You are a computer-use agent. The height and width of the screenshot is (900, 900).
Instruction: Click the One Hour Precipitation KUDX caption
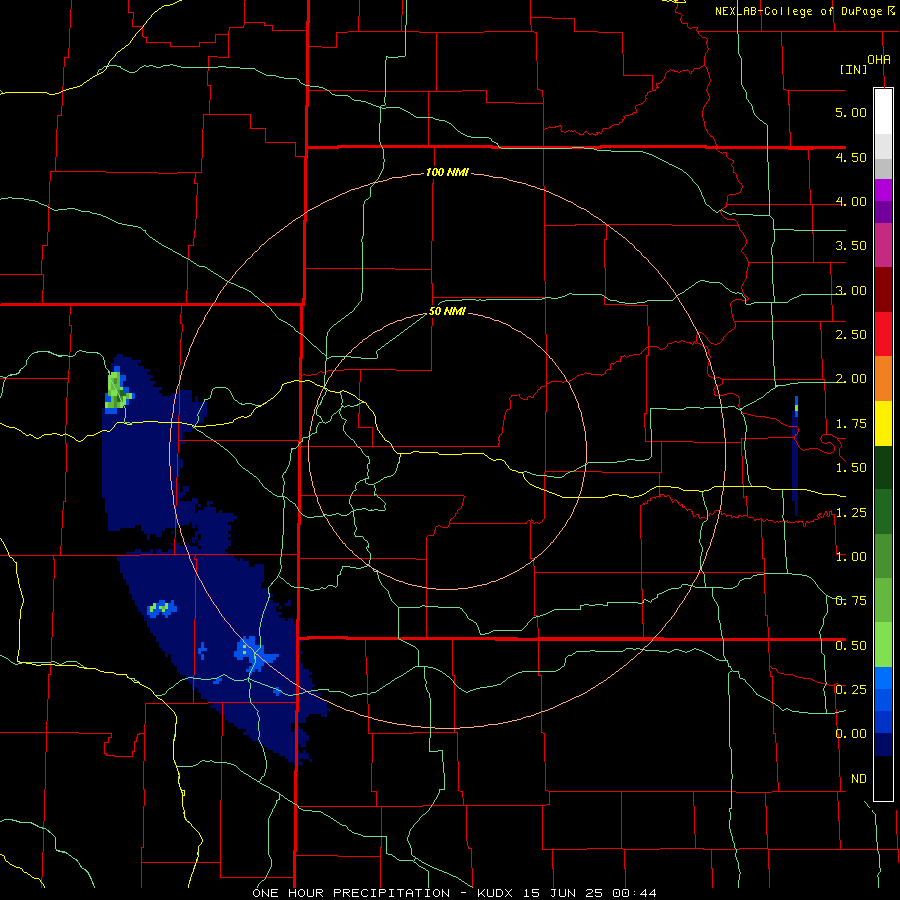click(x=454, y=893)
